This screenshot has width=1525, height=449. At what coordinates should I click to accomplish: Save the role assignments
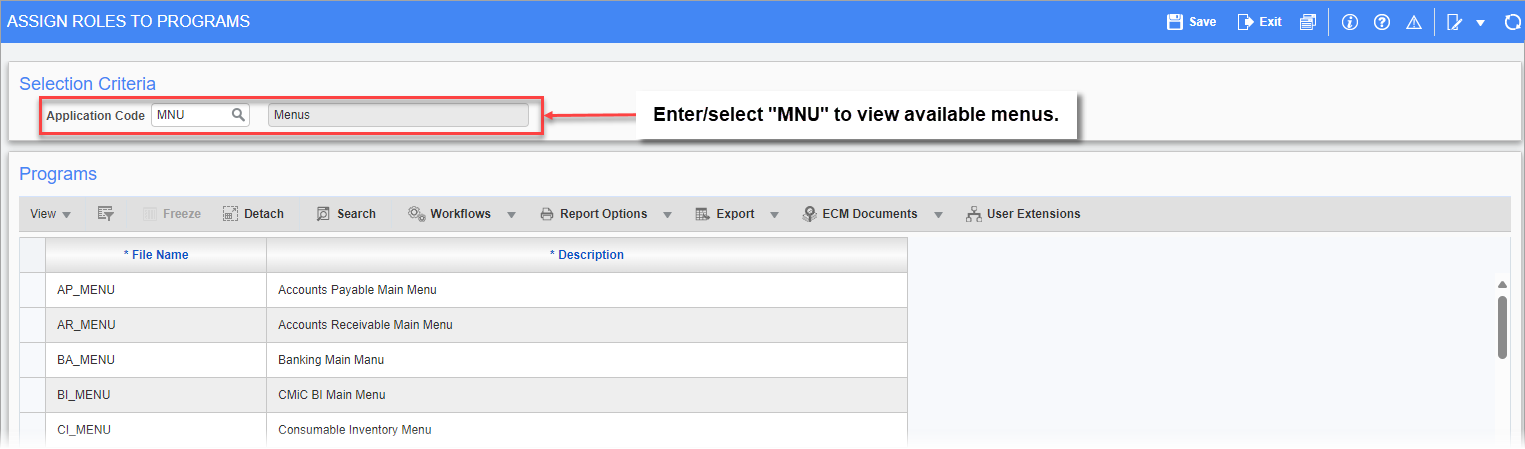click(1191, 21)
